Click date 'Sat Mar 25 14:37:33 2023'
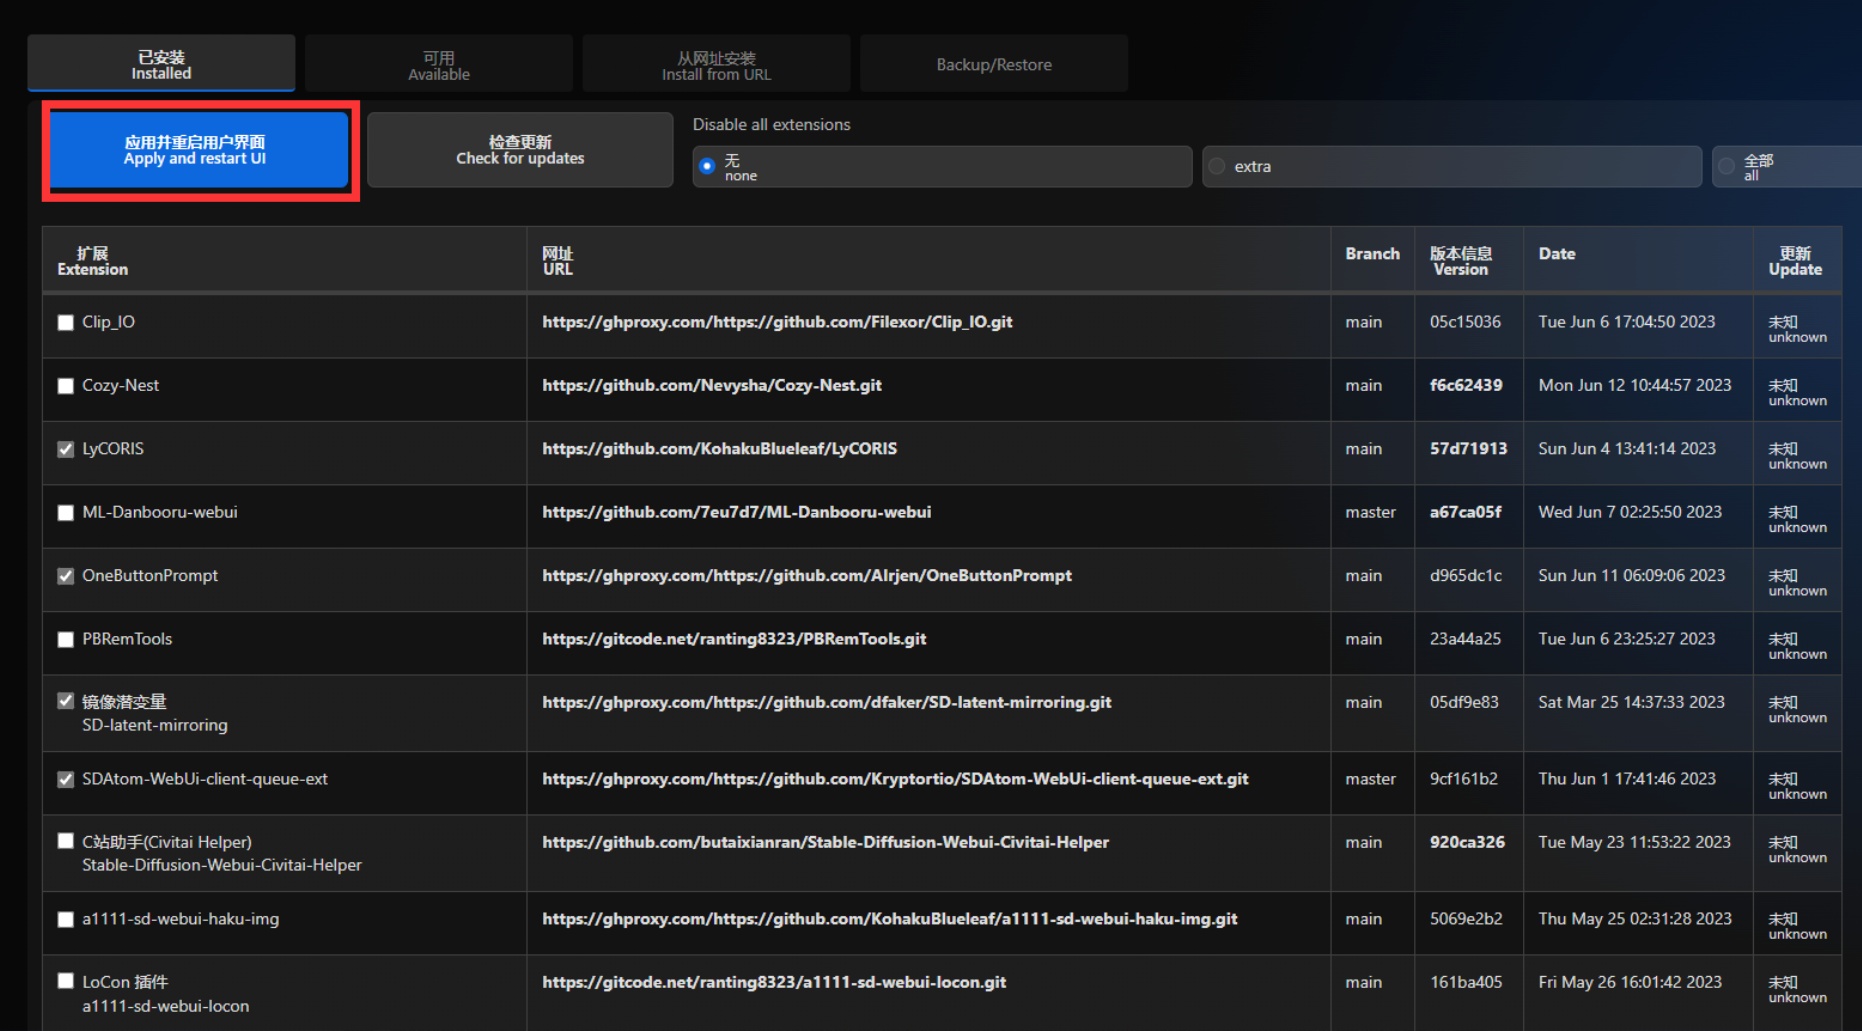This screenshot has width=1862, height=1031. [1631, 702]
